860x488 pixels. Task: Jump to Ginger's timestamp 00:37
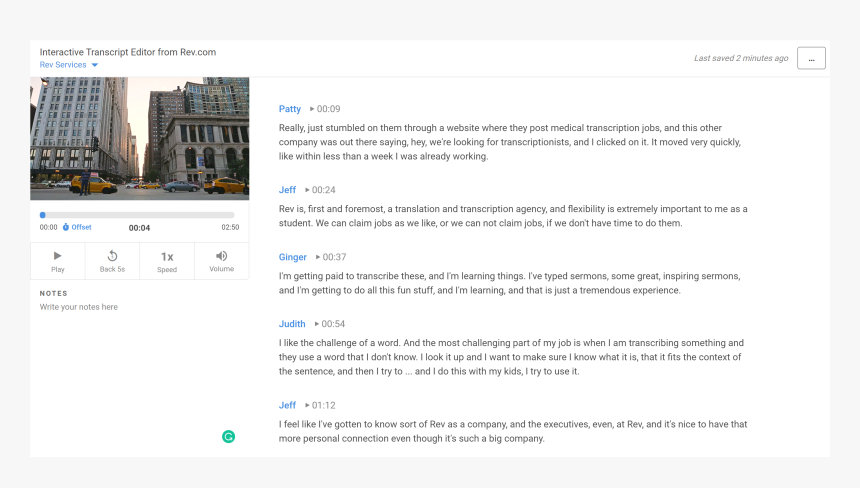click(x=331, y=257)
